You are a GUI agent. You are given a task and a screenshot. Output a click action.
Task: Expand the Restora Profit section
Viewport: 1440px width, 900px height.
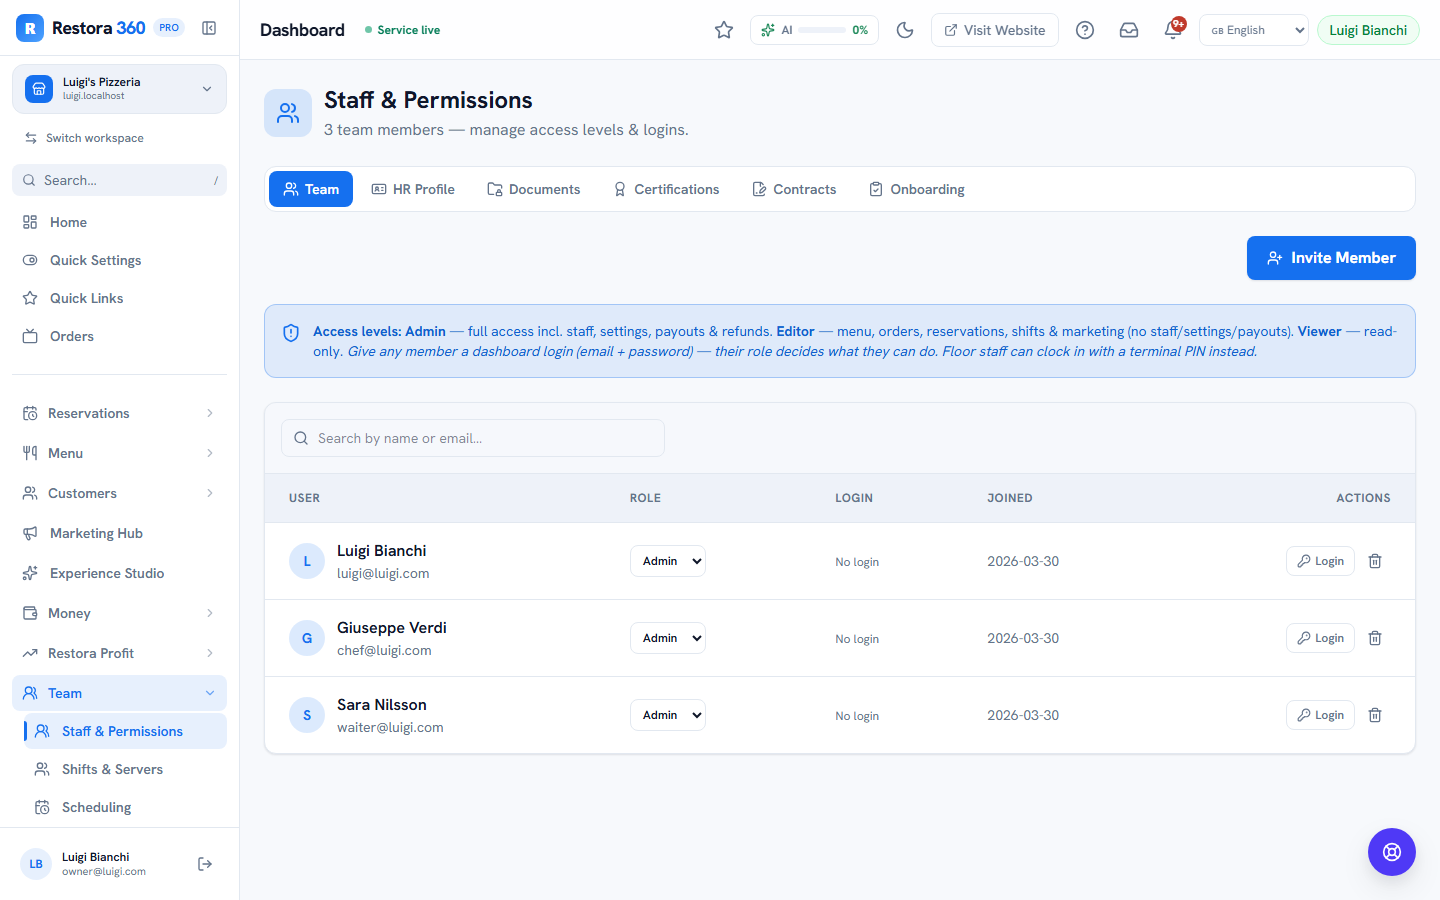point(119,653)
